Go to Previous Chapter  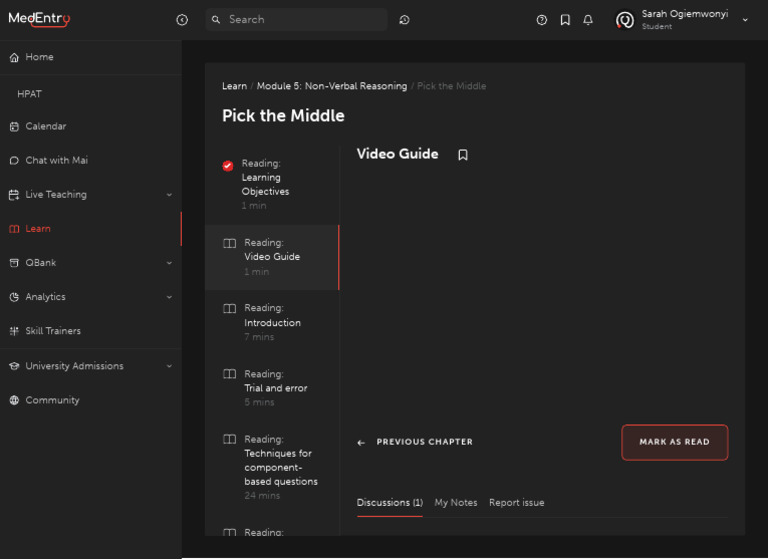(415, 442)
